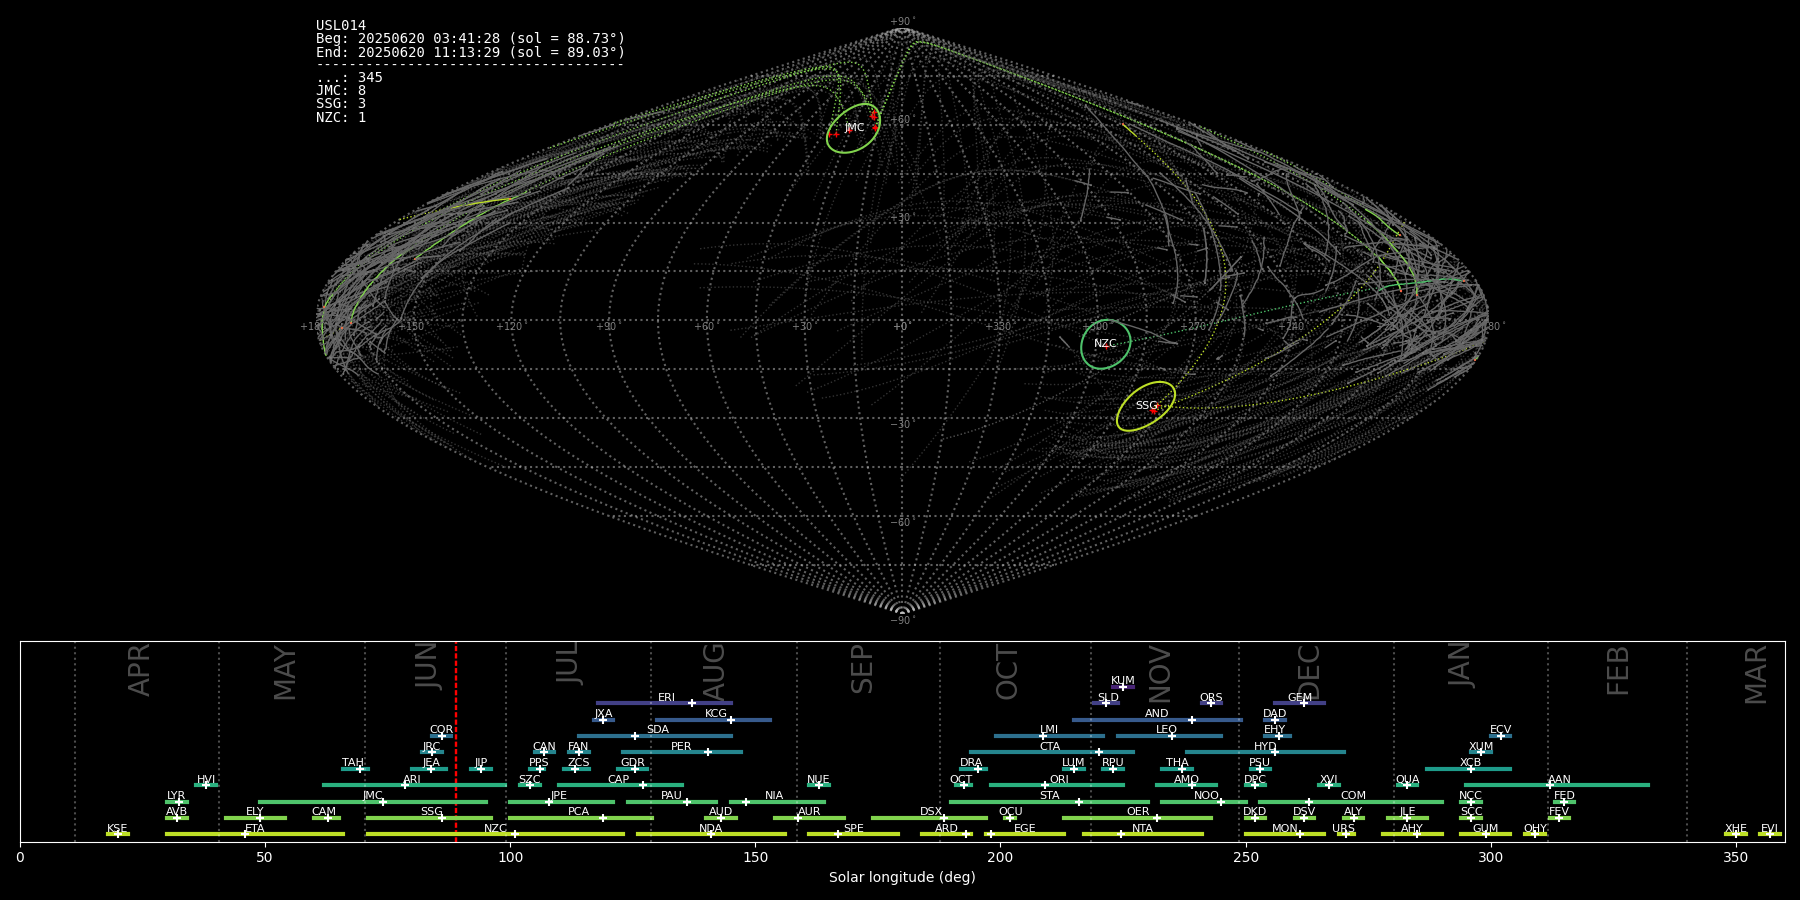Click the 'JMC: 8' count in legend

click(x=341, y=91)
